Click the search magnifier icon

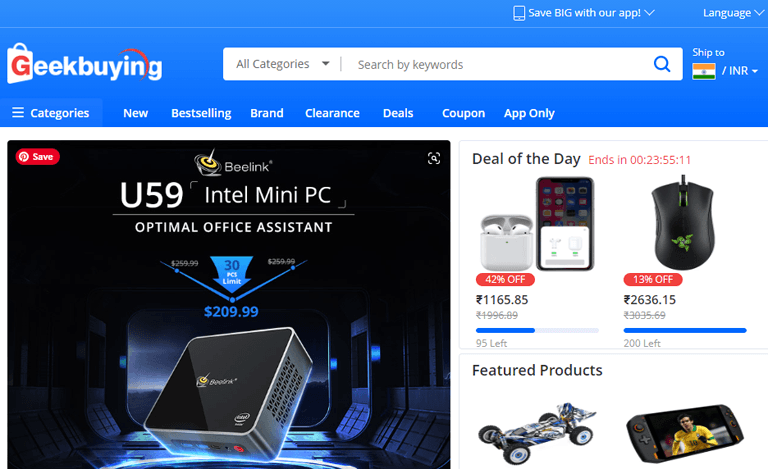(662, 64)
